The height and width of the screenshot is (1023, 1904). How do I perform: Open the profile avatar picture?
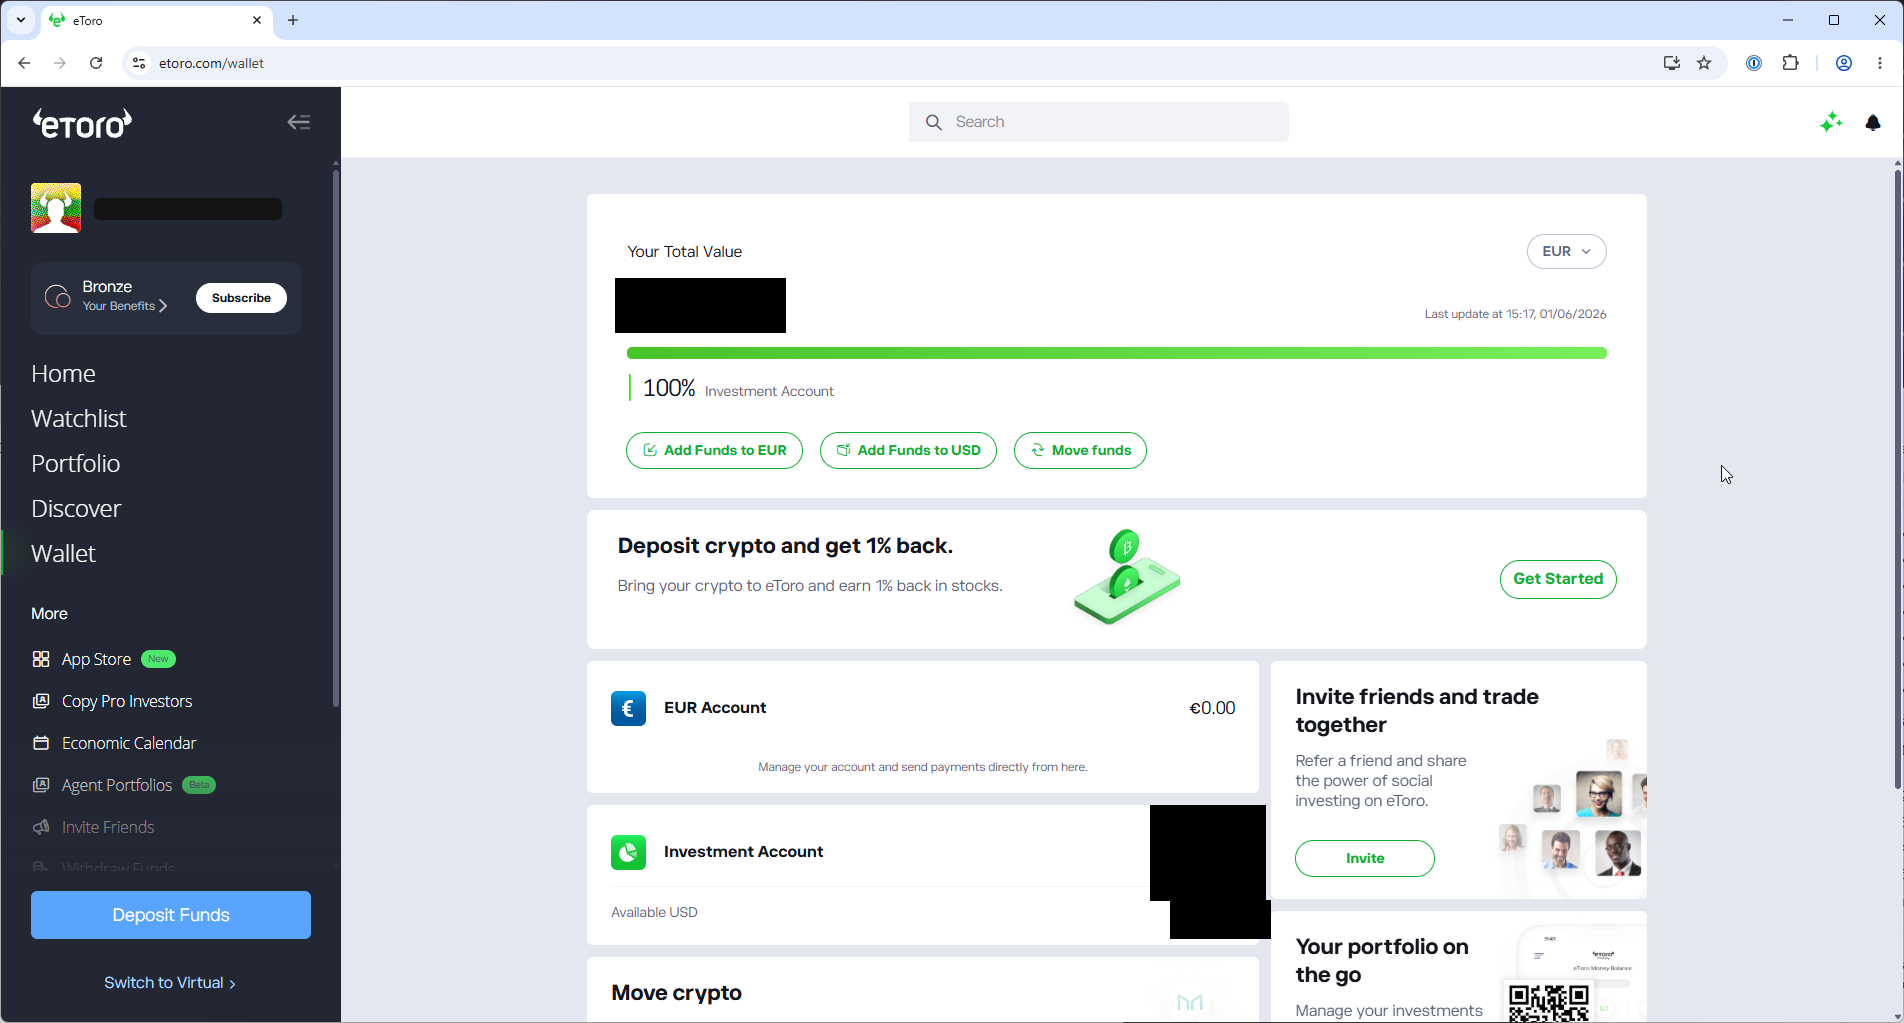point(56,208)
